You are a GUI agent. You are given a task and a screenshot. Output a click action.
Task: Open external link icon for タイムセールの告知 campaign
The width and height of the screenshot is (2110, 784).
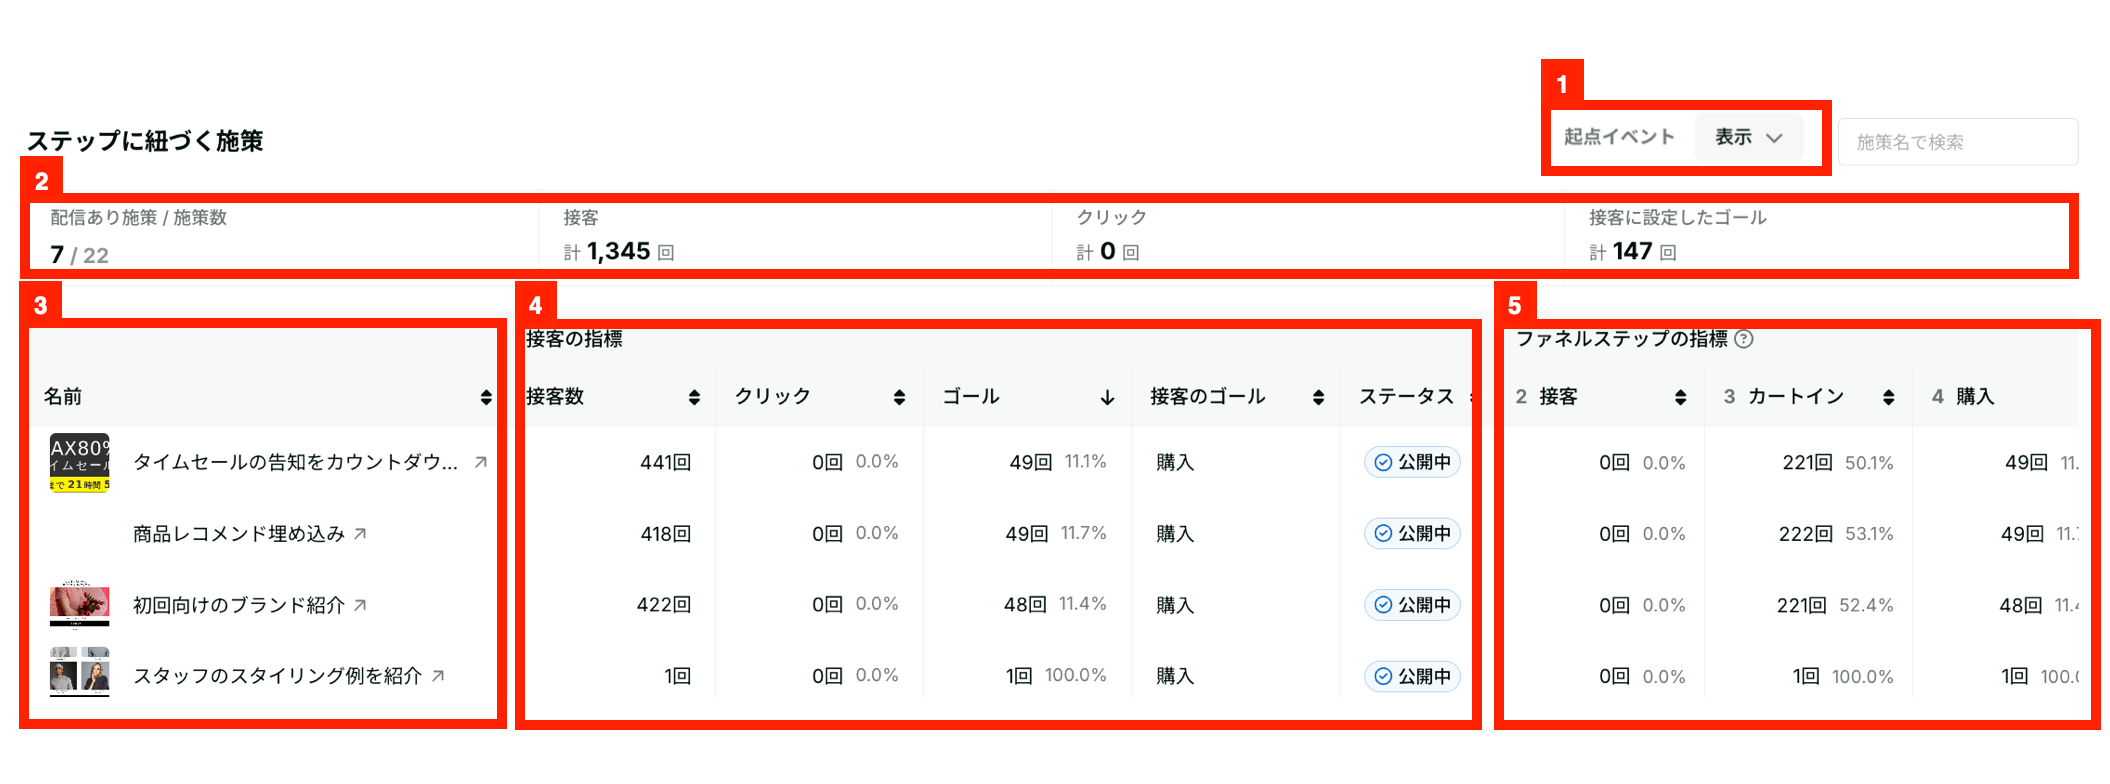[480, 462]
